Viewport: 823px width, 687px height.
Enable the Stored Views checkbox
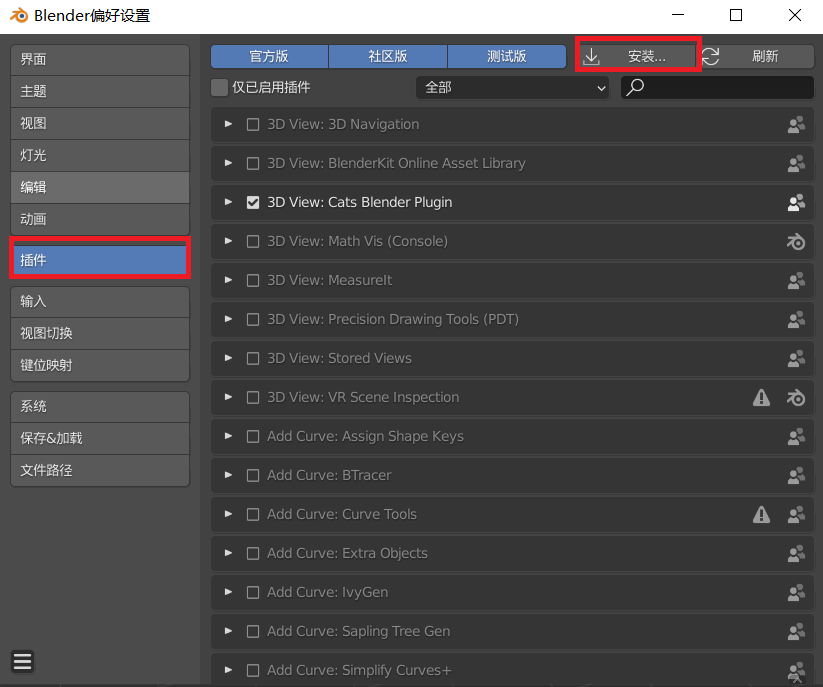coord(253,358)
